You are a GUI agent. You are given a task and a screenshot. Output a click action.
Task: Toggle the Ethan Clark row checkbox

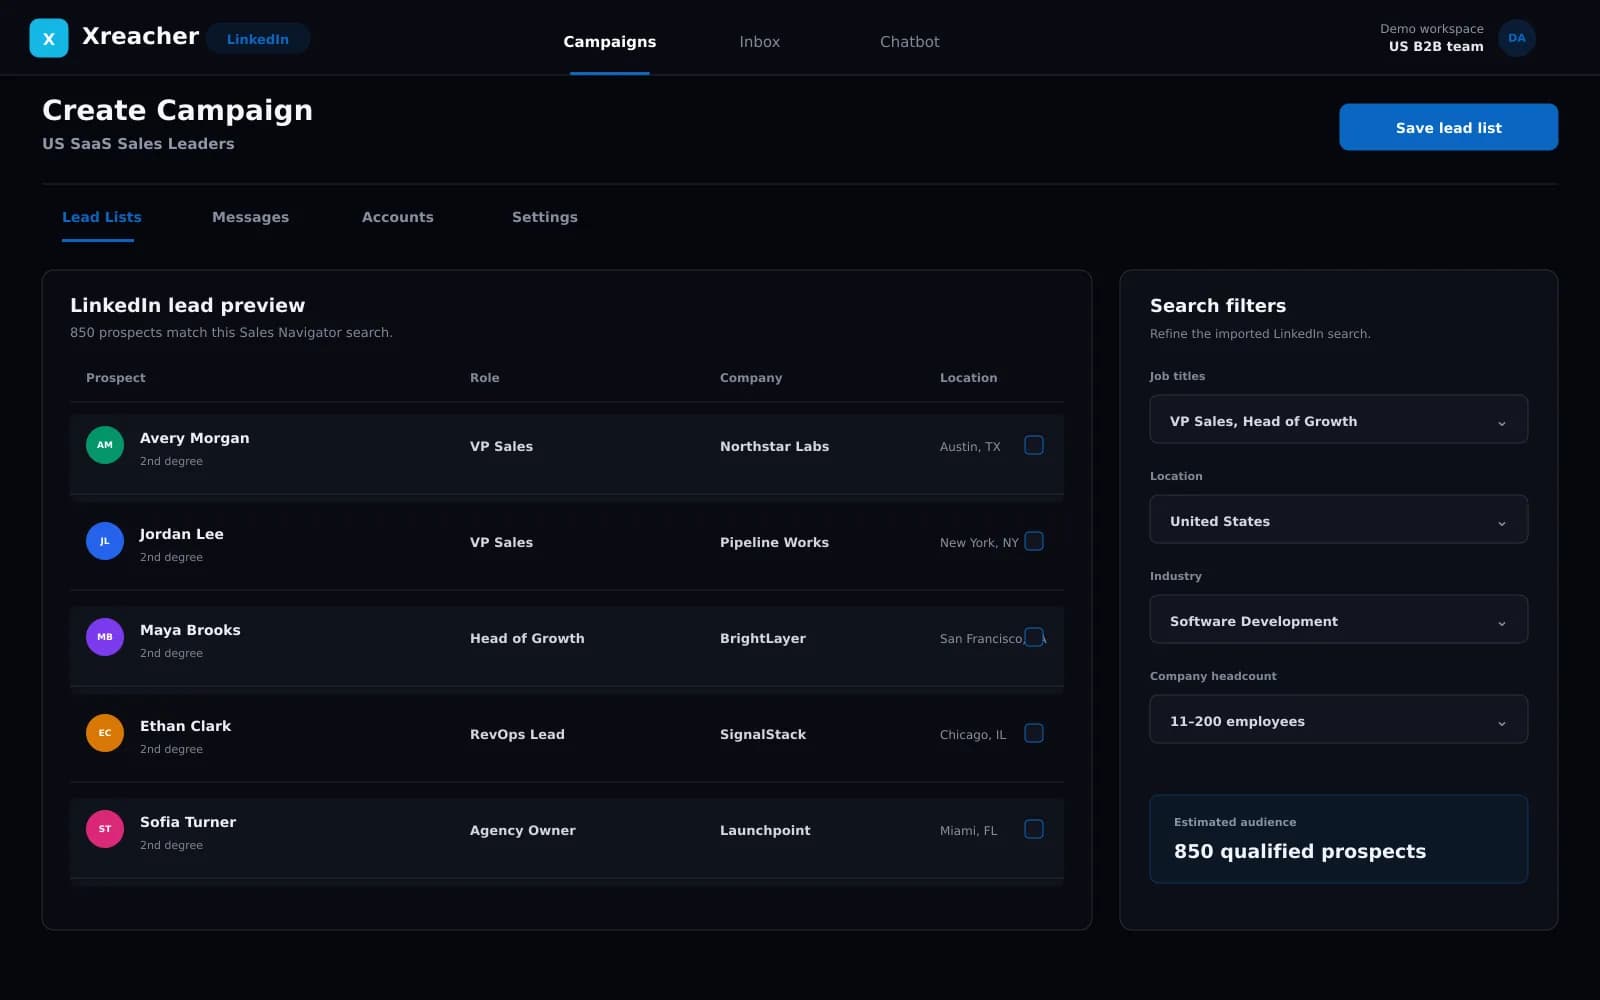[x=1034, y=733]
